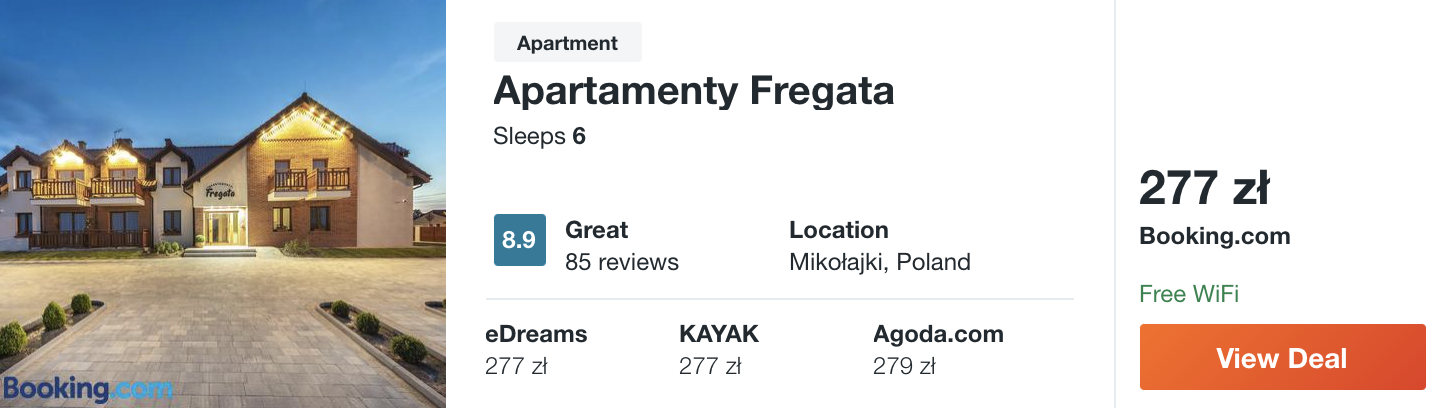Click the 8.9 rating score badge
The height and width of the screenshot is (408, 1440).
click(x=519, y=240)
